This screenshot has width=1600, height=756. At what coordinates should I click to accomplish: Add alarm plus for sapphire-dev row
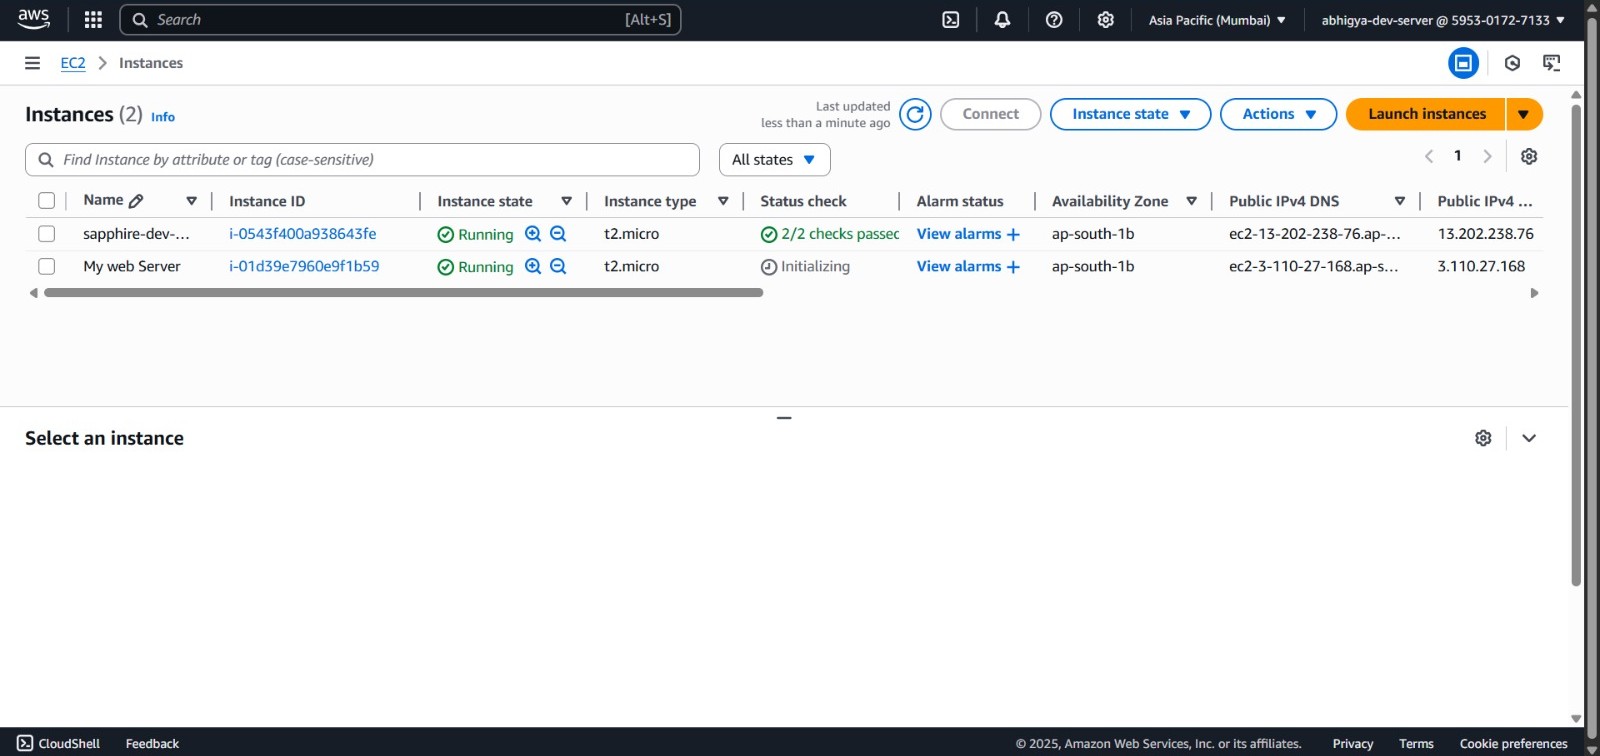1013,234
